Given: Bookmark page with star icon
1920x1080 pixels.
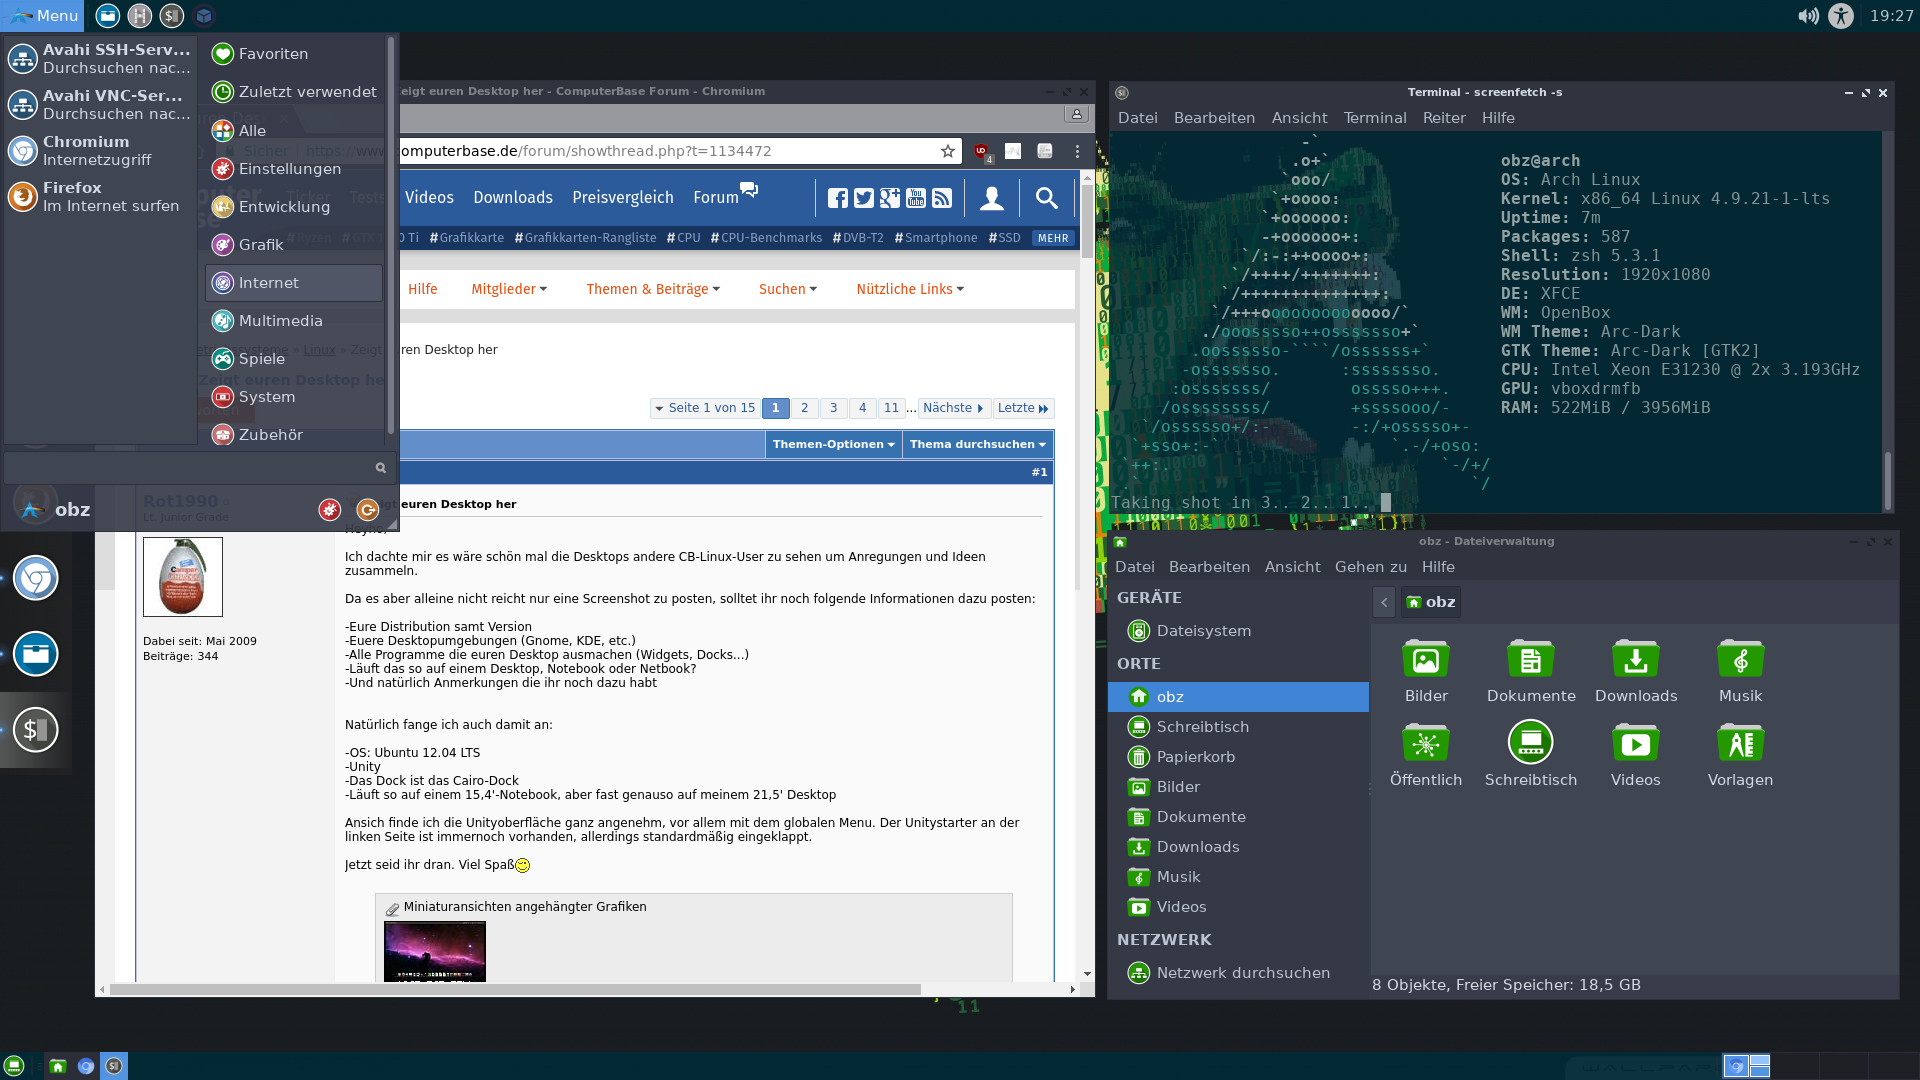Looking at the screenshot, I should pos(948,151).
